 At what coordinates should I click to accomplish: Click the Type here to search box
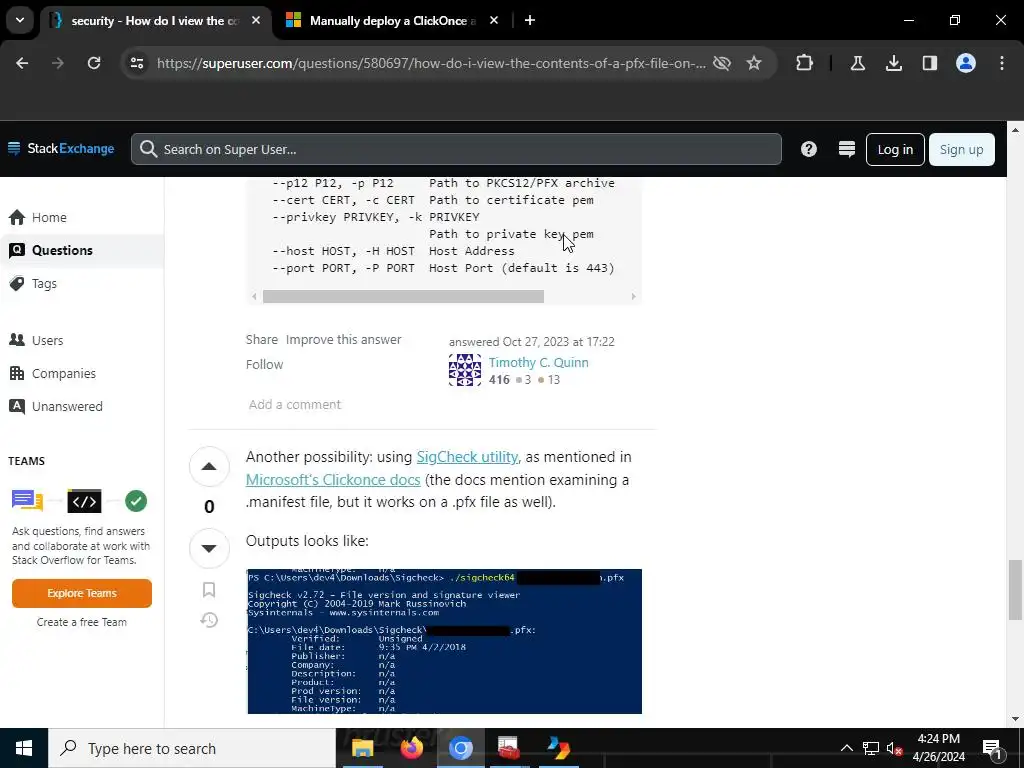(192, 748)
